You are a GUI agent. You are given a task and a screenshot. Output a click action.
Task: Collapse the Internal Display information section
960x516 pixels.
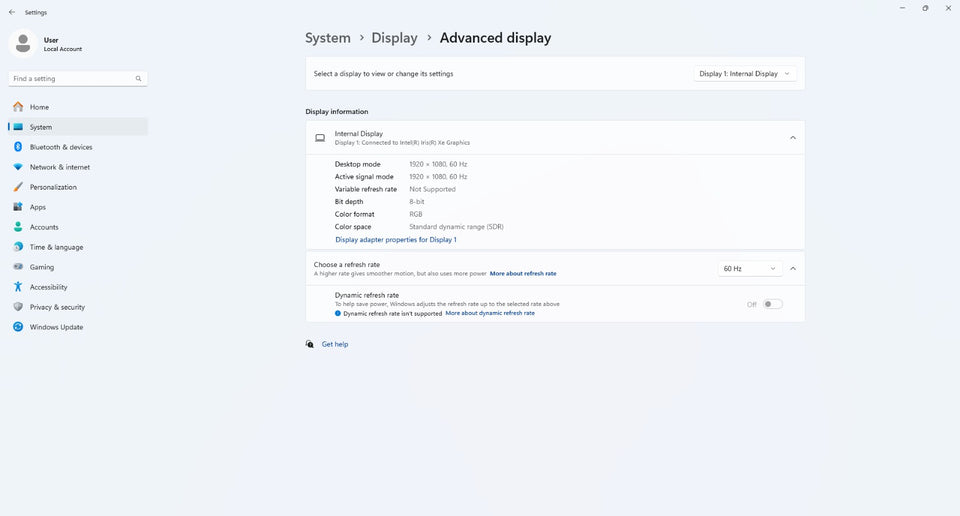[x=793, y=138]
